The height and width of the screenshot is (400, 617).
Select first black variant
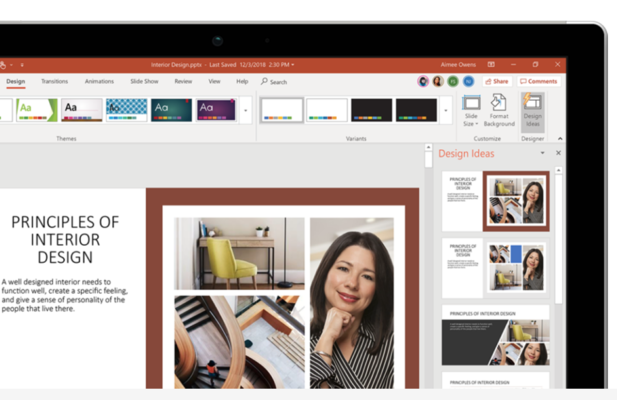coord(371,110)
